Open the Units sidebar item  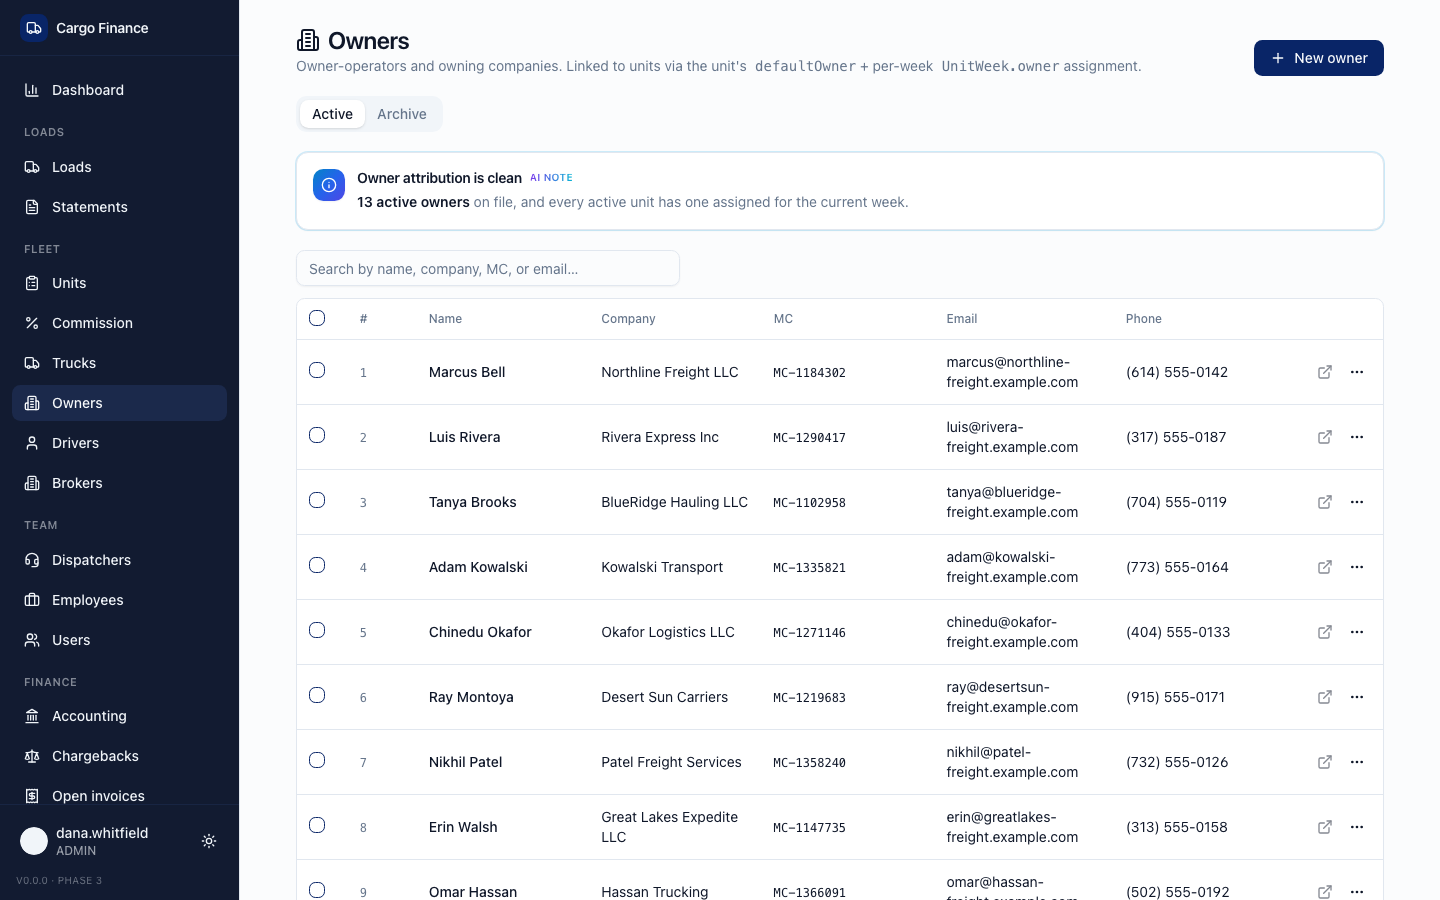[x=119, y=283]
